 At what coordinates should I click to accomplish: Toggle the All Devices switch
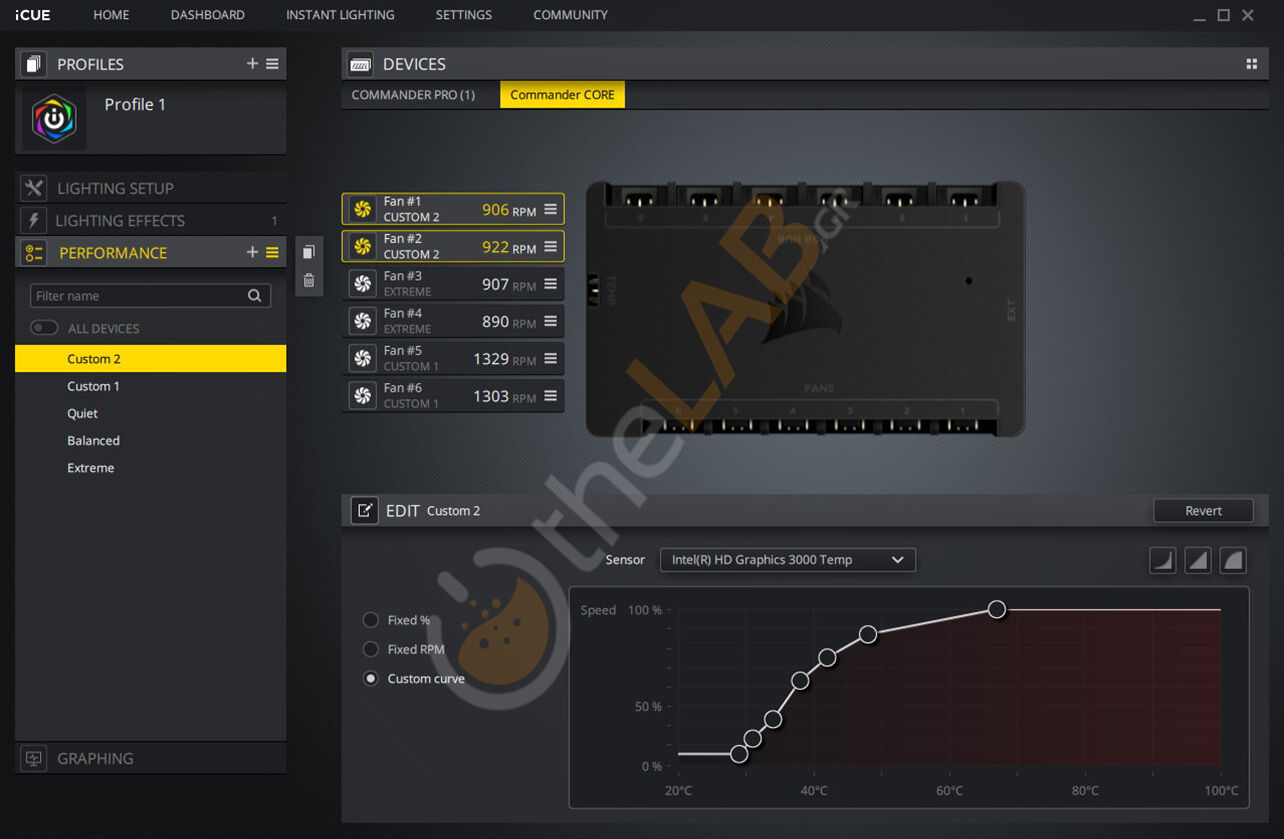coord(44,328)
